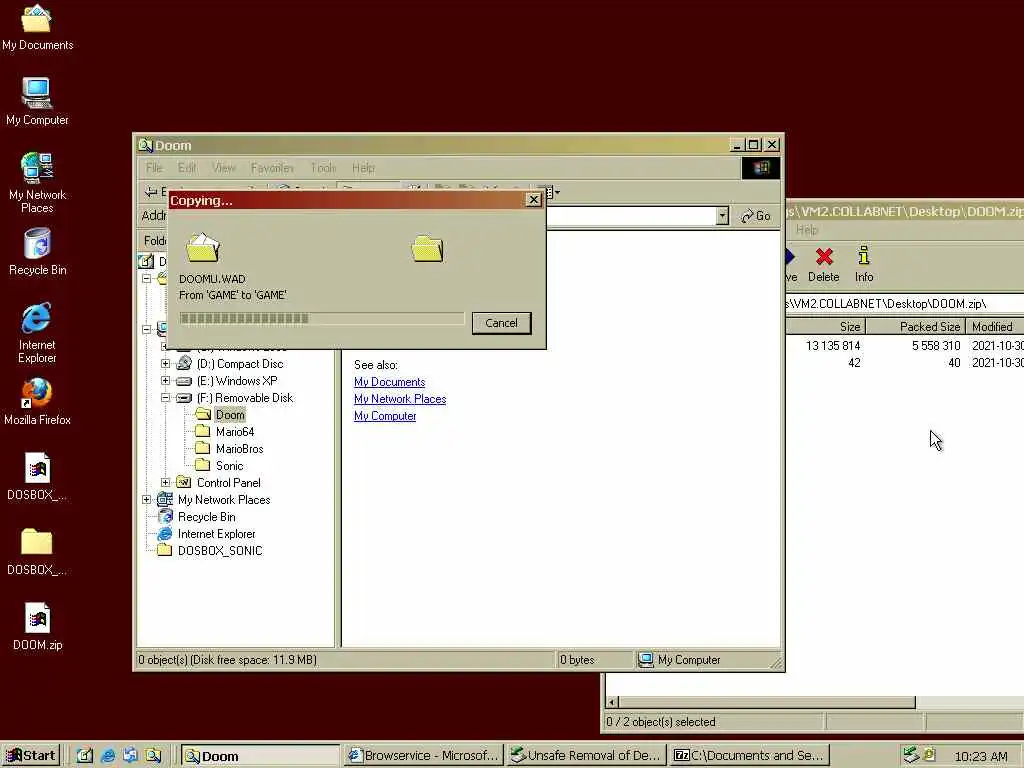
Task: Click the Go button next to the address bar
Action: click(x=756, y=216)
